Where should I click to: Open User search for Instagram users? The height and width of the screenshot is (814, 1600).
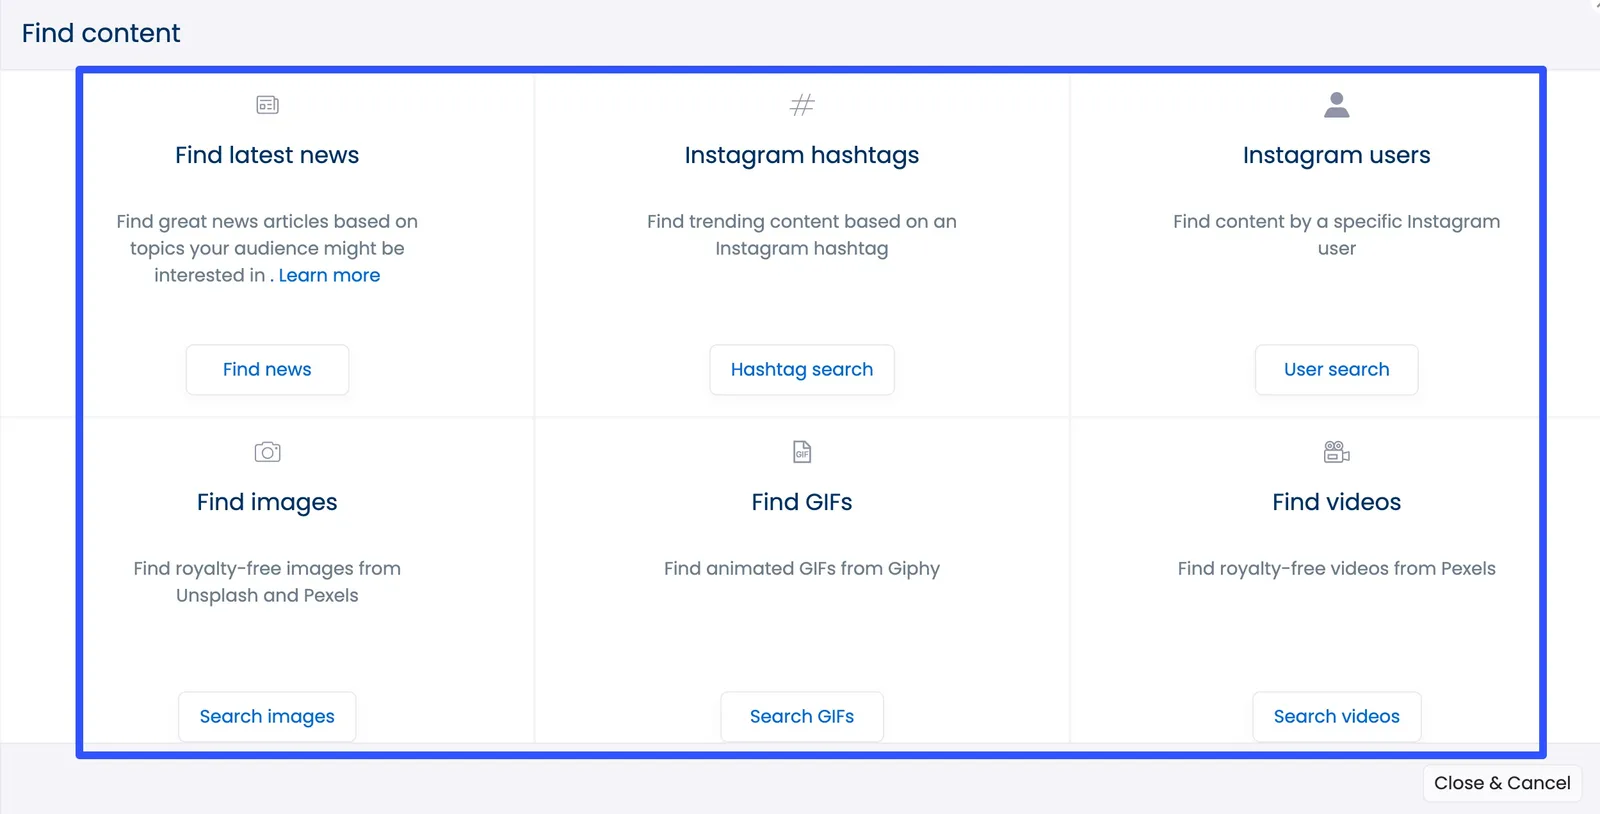click(x=1336, y=369)
